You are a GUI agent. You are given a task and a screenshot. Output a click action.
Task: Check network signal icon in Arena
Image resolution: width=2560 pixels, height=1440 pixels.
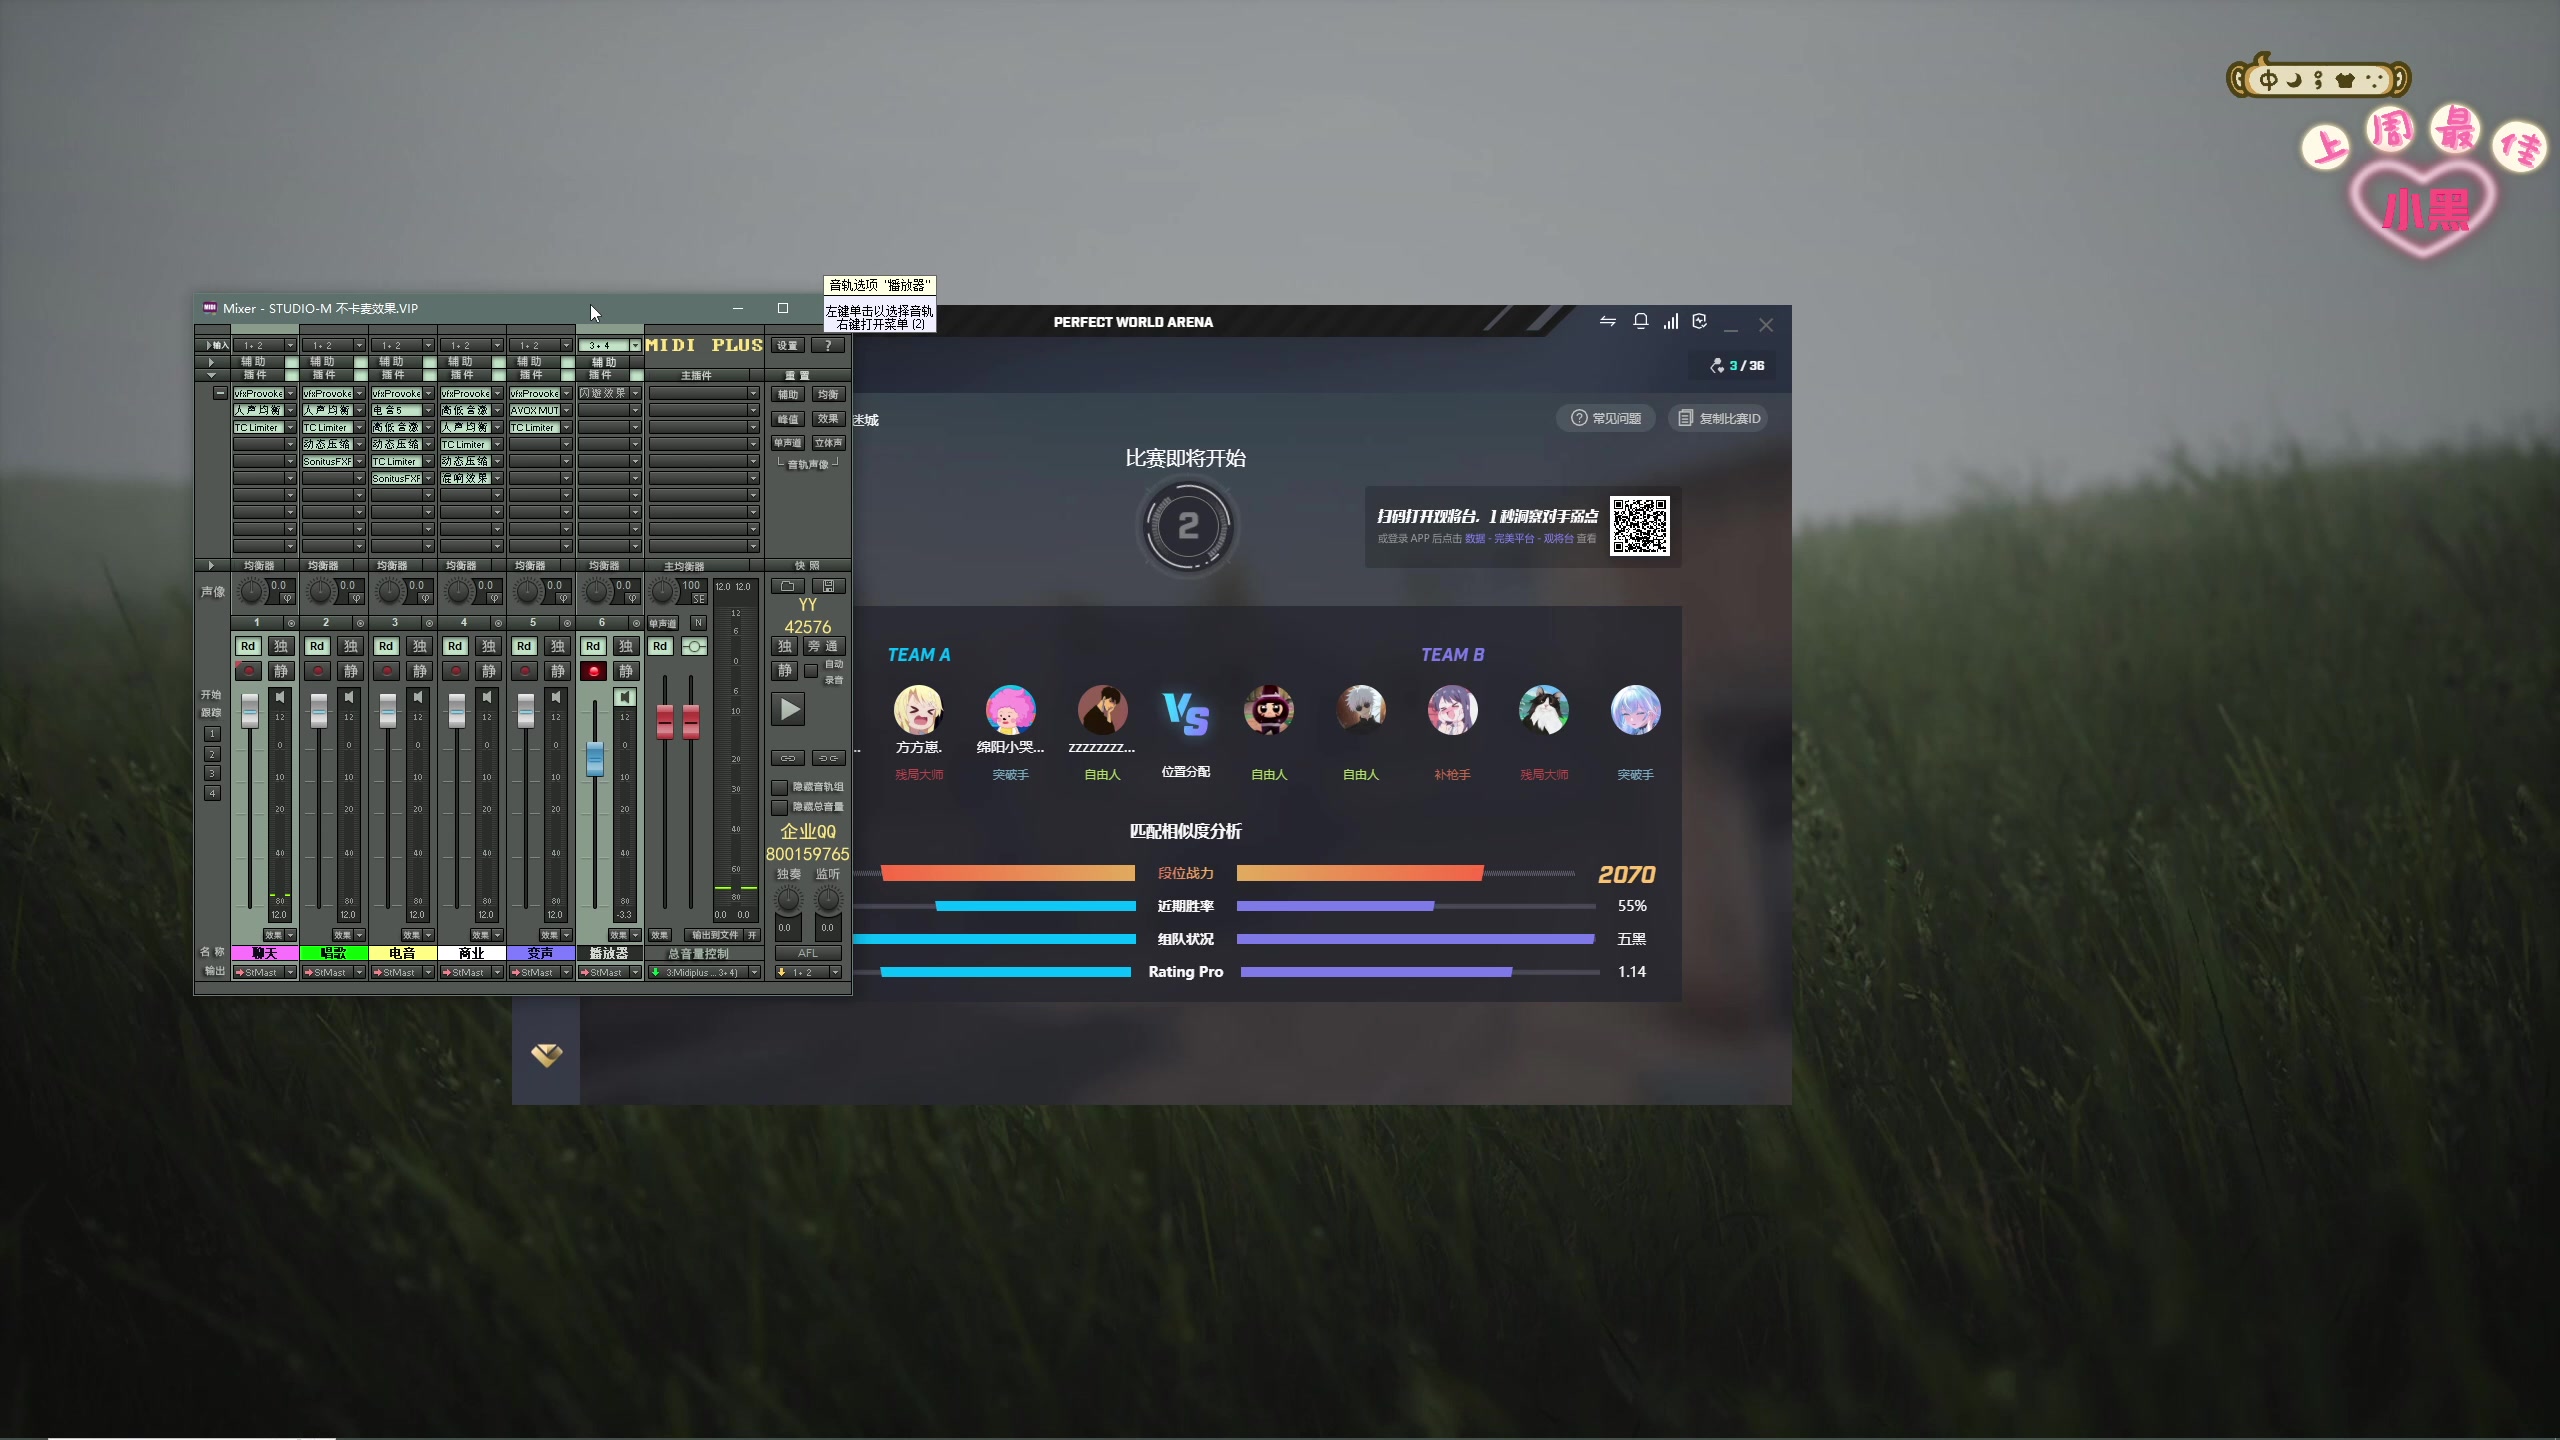[x=1671, y=321]
